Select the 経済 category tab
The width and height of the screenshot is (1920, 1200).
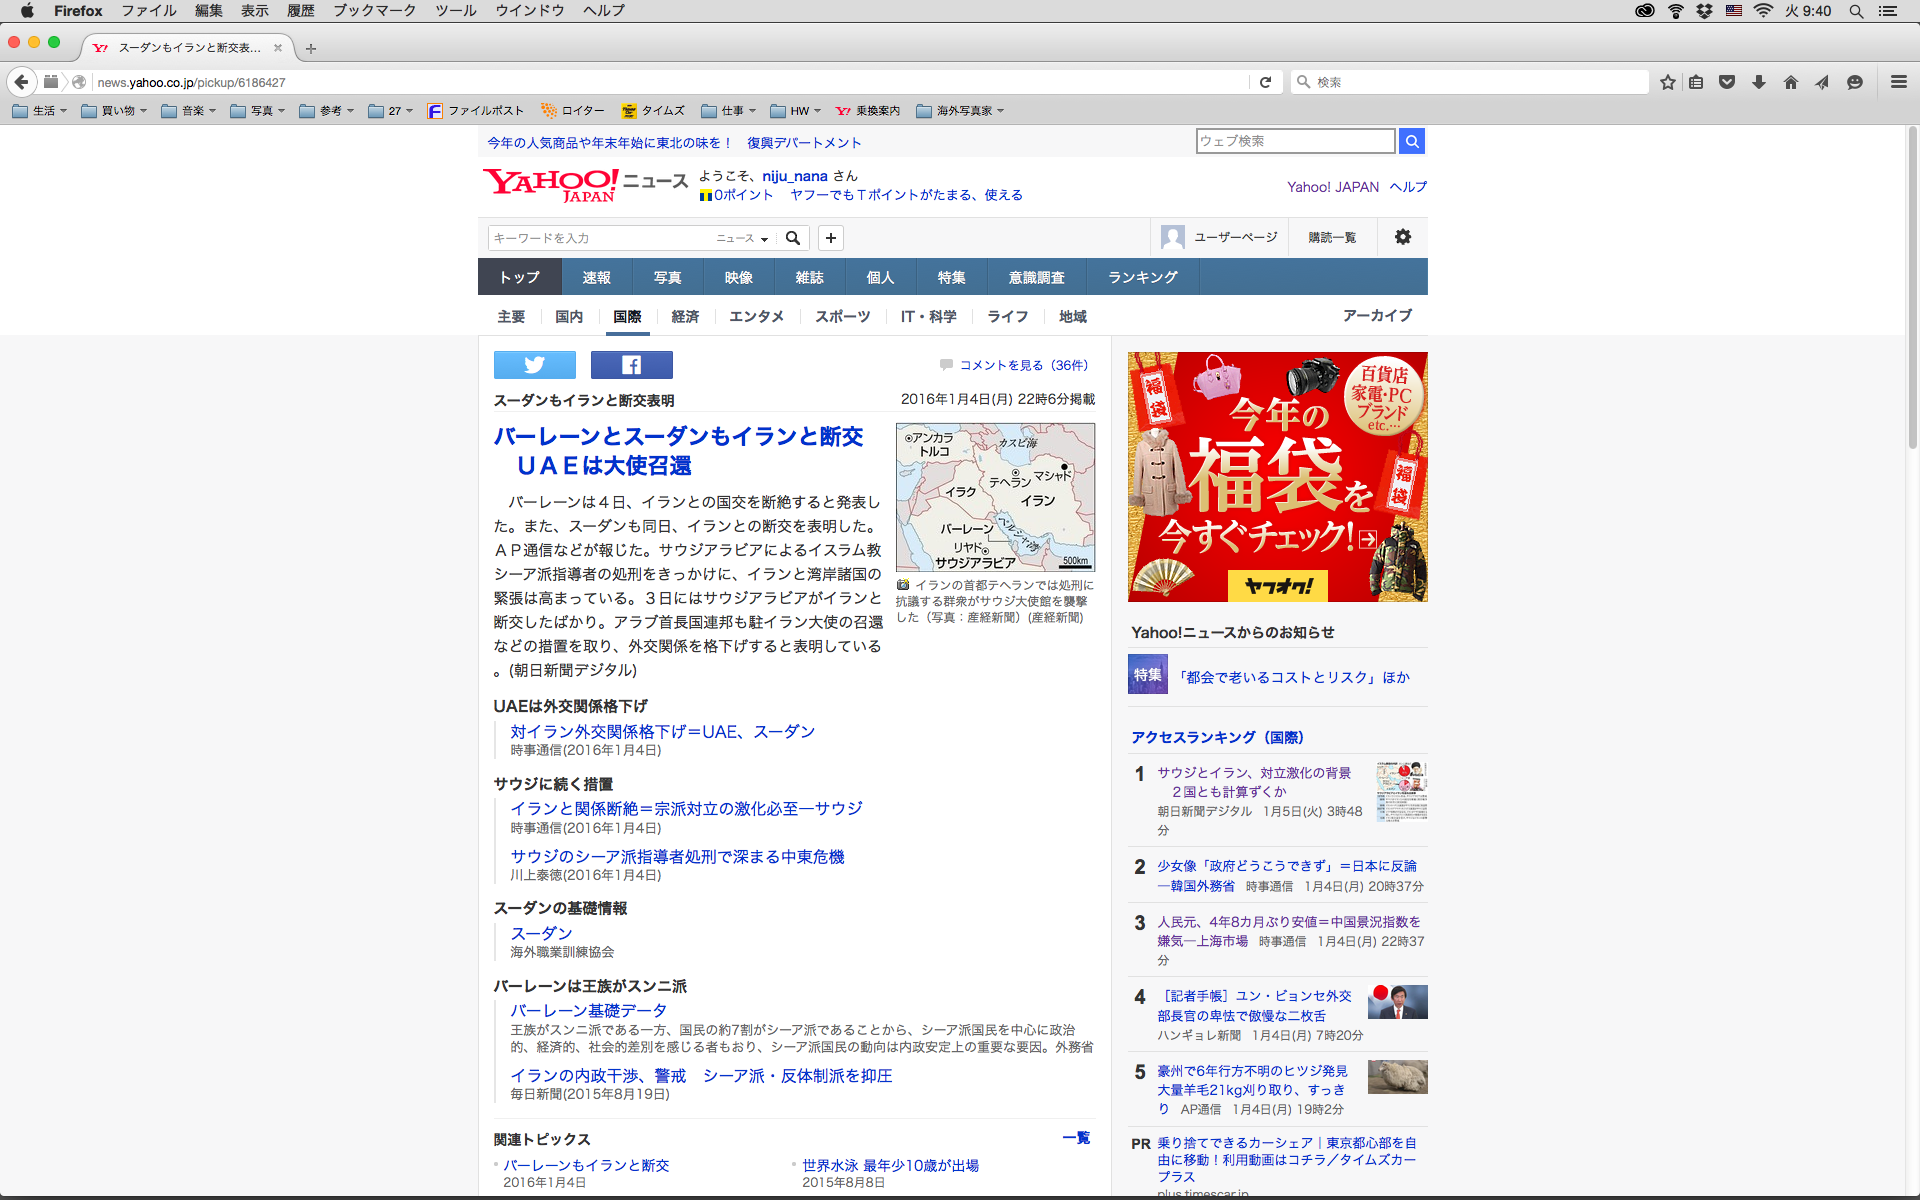click(x=685, y=316)
